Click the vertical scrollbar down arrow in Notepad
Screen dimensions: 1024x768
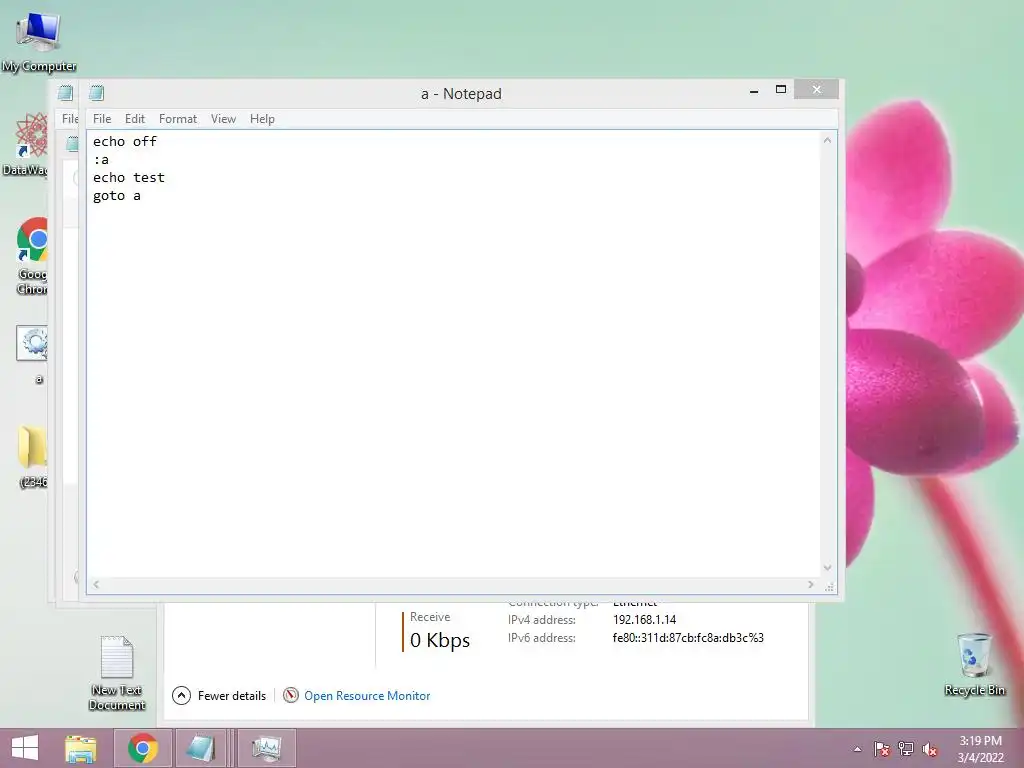point(827,568)
